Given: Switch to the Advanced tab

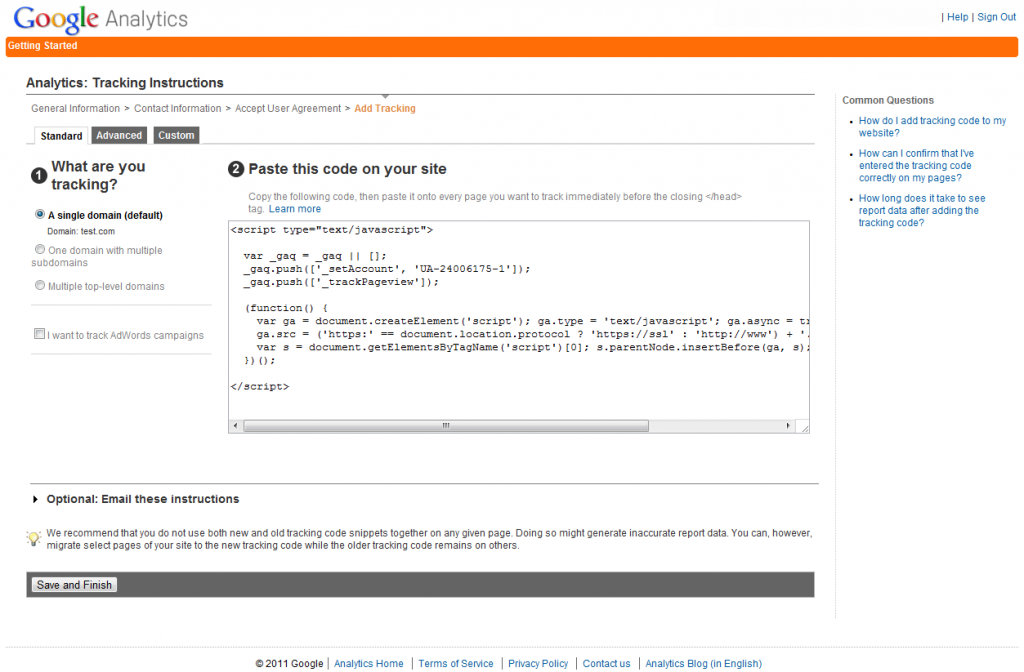Looking at the screenshot, I should (119, 135).
